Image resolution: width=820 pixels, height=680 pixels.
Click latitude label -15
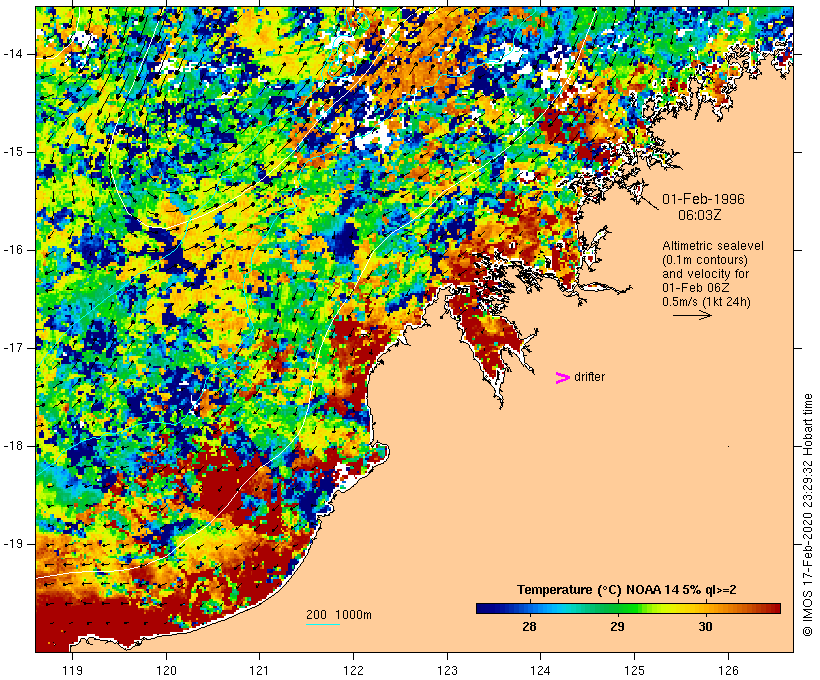tap(13, 152)
